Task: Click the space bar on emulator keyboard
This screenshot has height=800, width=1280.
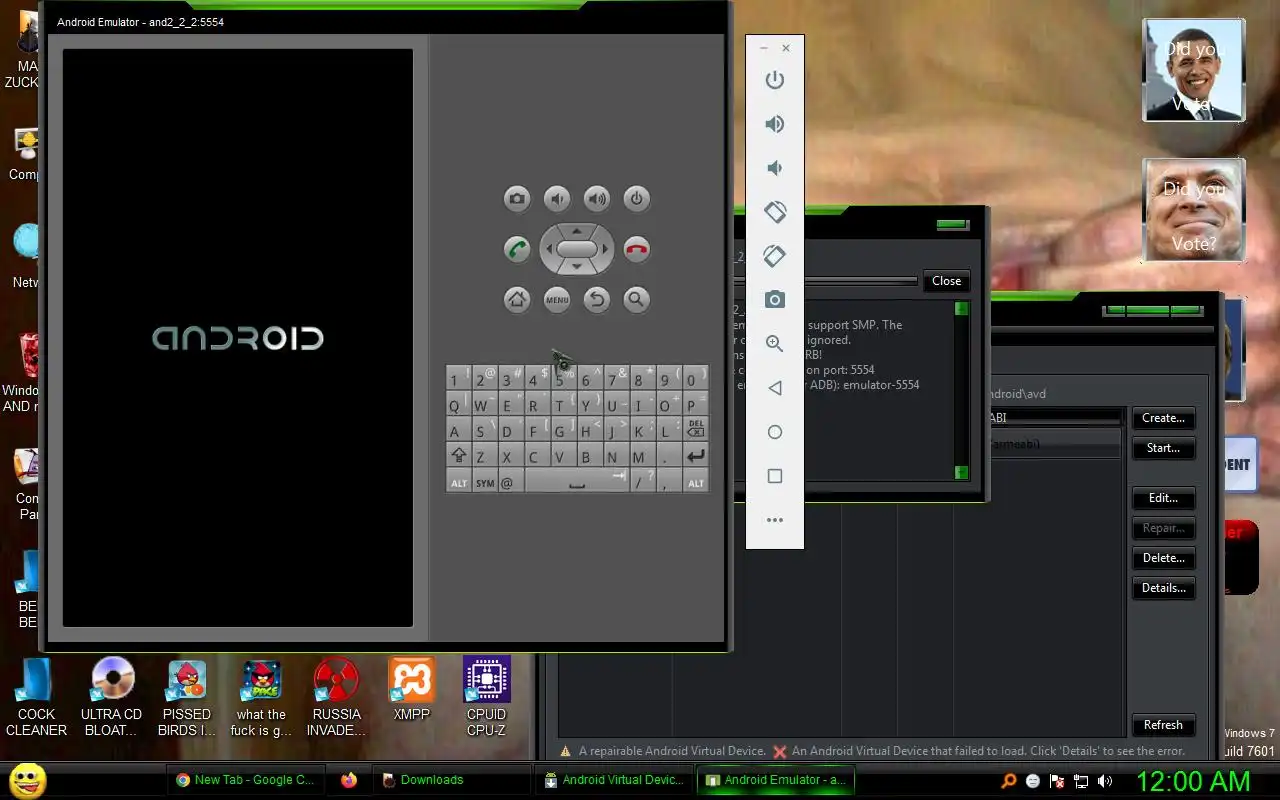Action: [577, 481]
